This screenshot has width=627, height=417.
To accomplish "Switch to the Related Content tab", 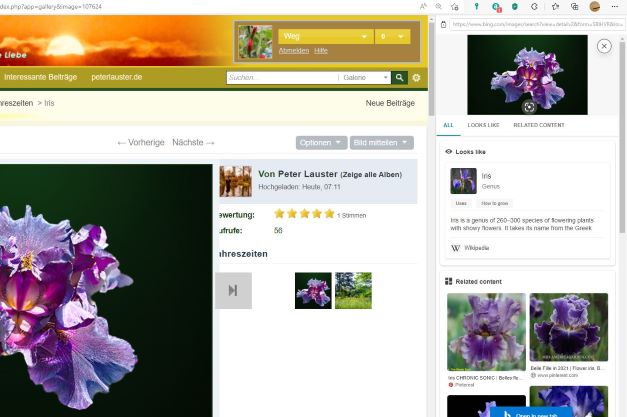I will tap(538, 125).
